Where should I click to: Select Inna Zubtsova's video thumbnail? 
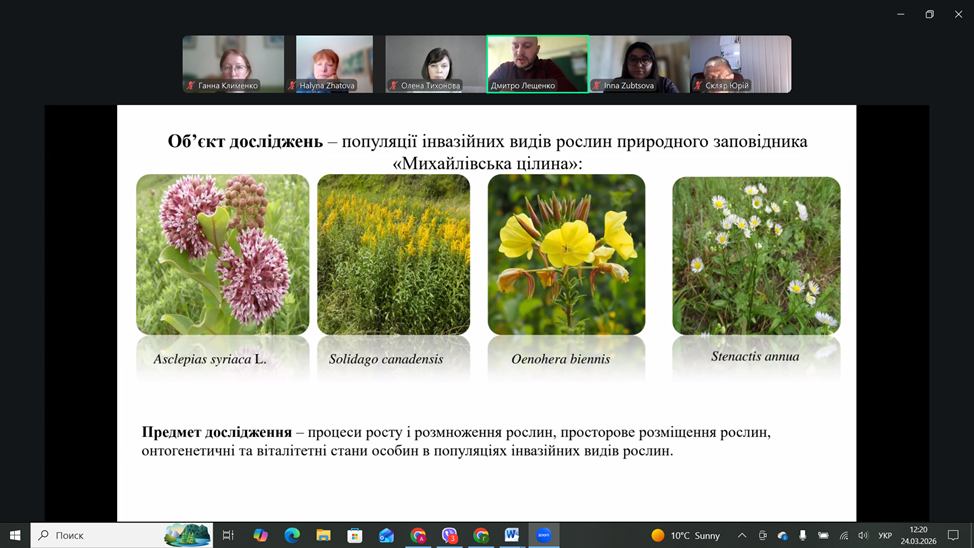pos(639,64)
